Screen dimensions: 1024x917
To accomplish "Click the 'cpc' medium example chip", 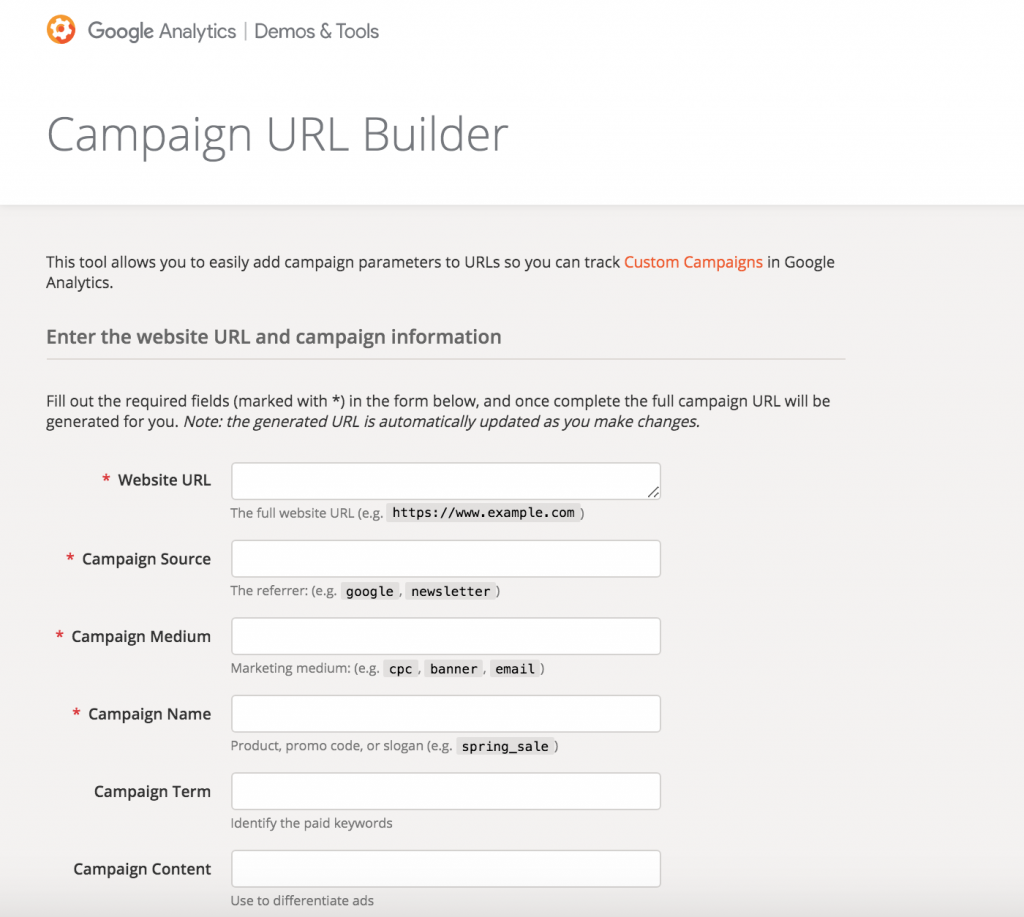I will 401,668.
